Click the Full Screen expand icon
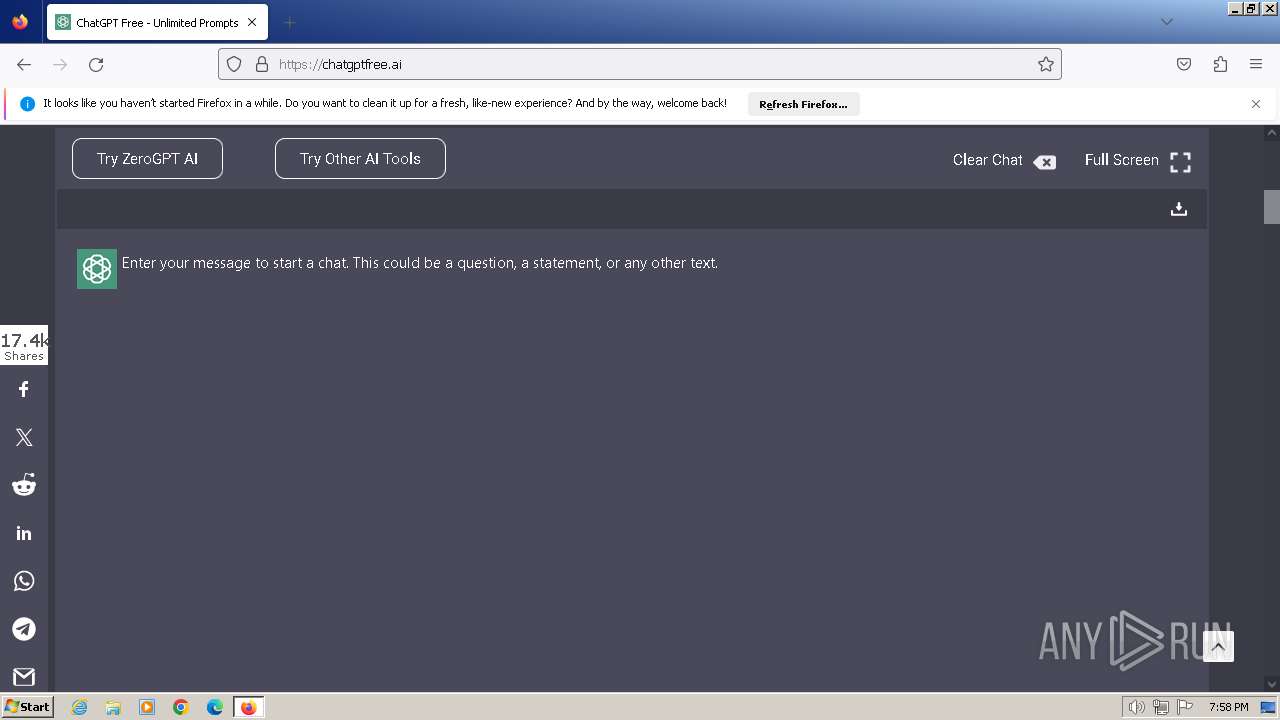The image size is (1280, 720). pyautogui.click(x=1181, y=162)
